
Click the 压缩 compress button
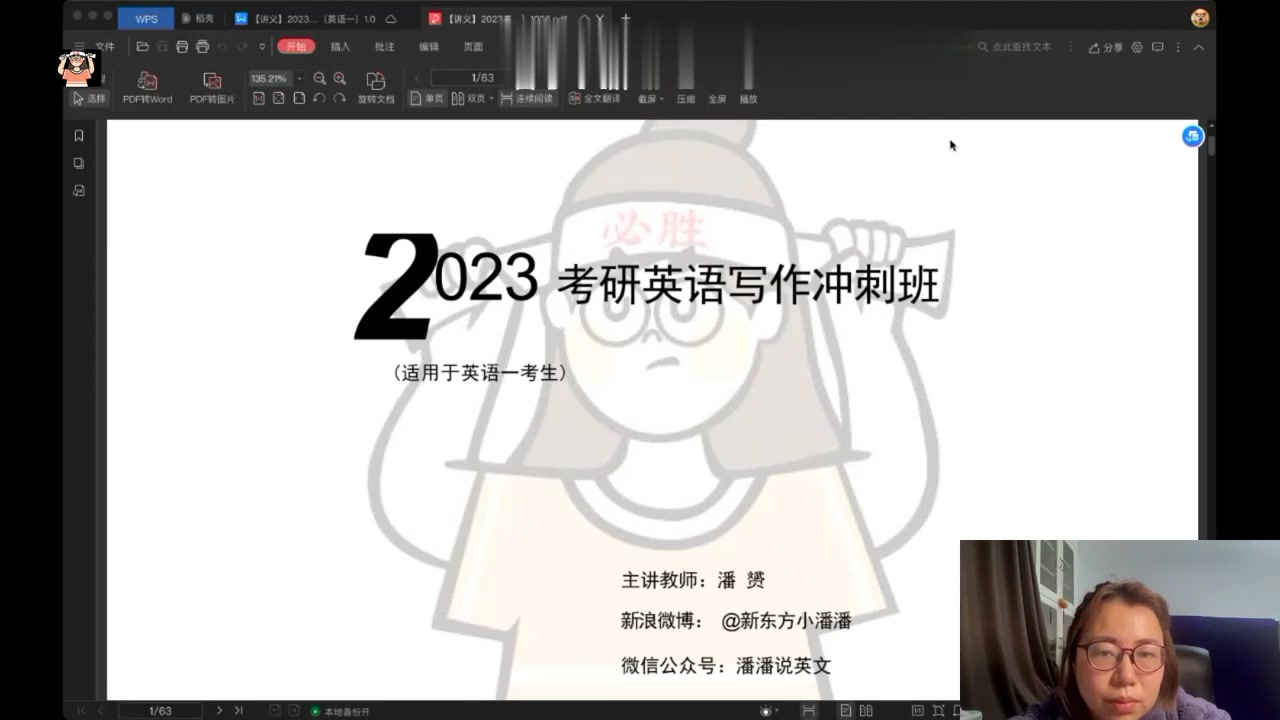(x=686, y=99)
